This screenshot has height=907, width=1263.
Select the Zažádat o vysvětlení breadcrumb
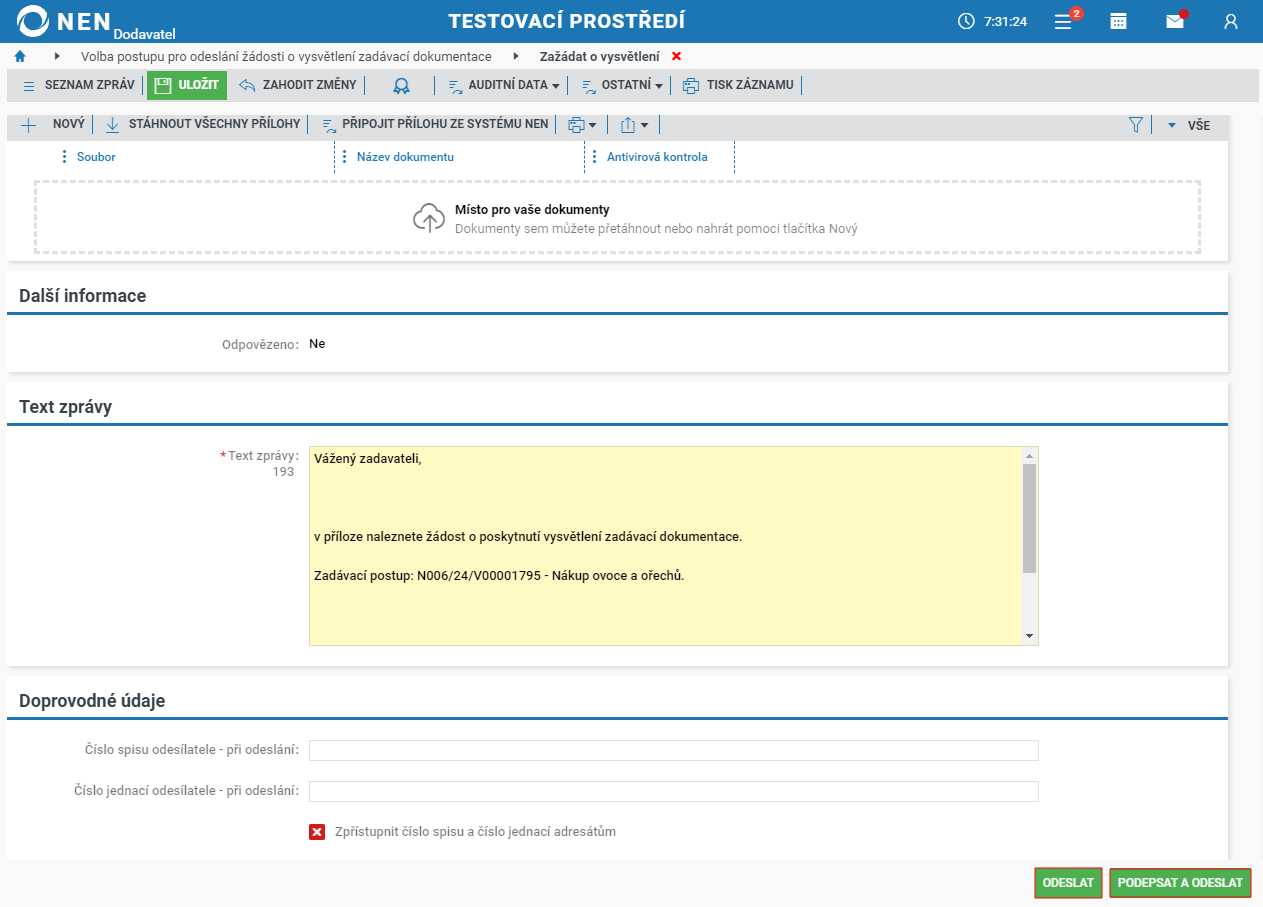599,56
